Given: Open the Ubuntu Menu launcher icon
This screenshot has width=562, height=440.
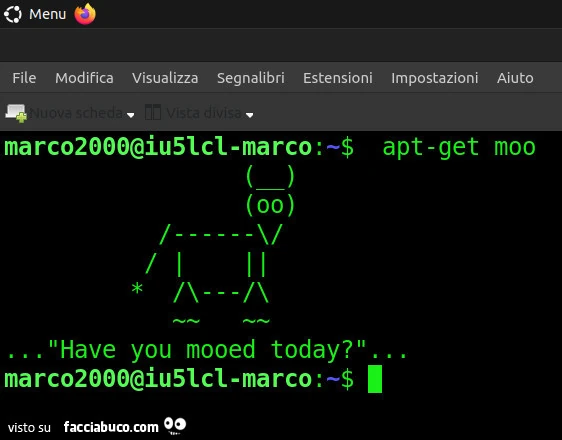Looking at the screenshot, I should pyautogui.click(x=13, y=15).
